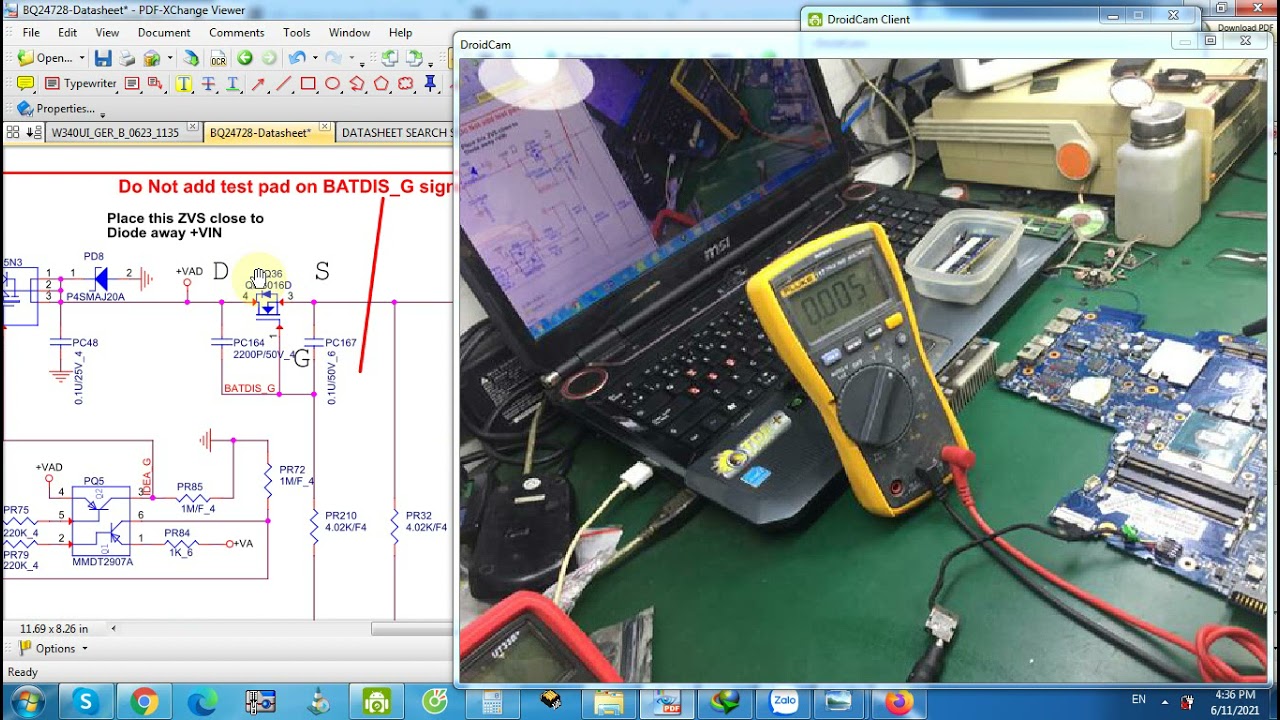This screenshot has width=1280, height=720.
Task: Open Skype from the taskbar
Action: 85,702
